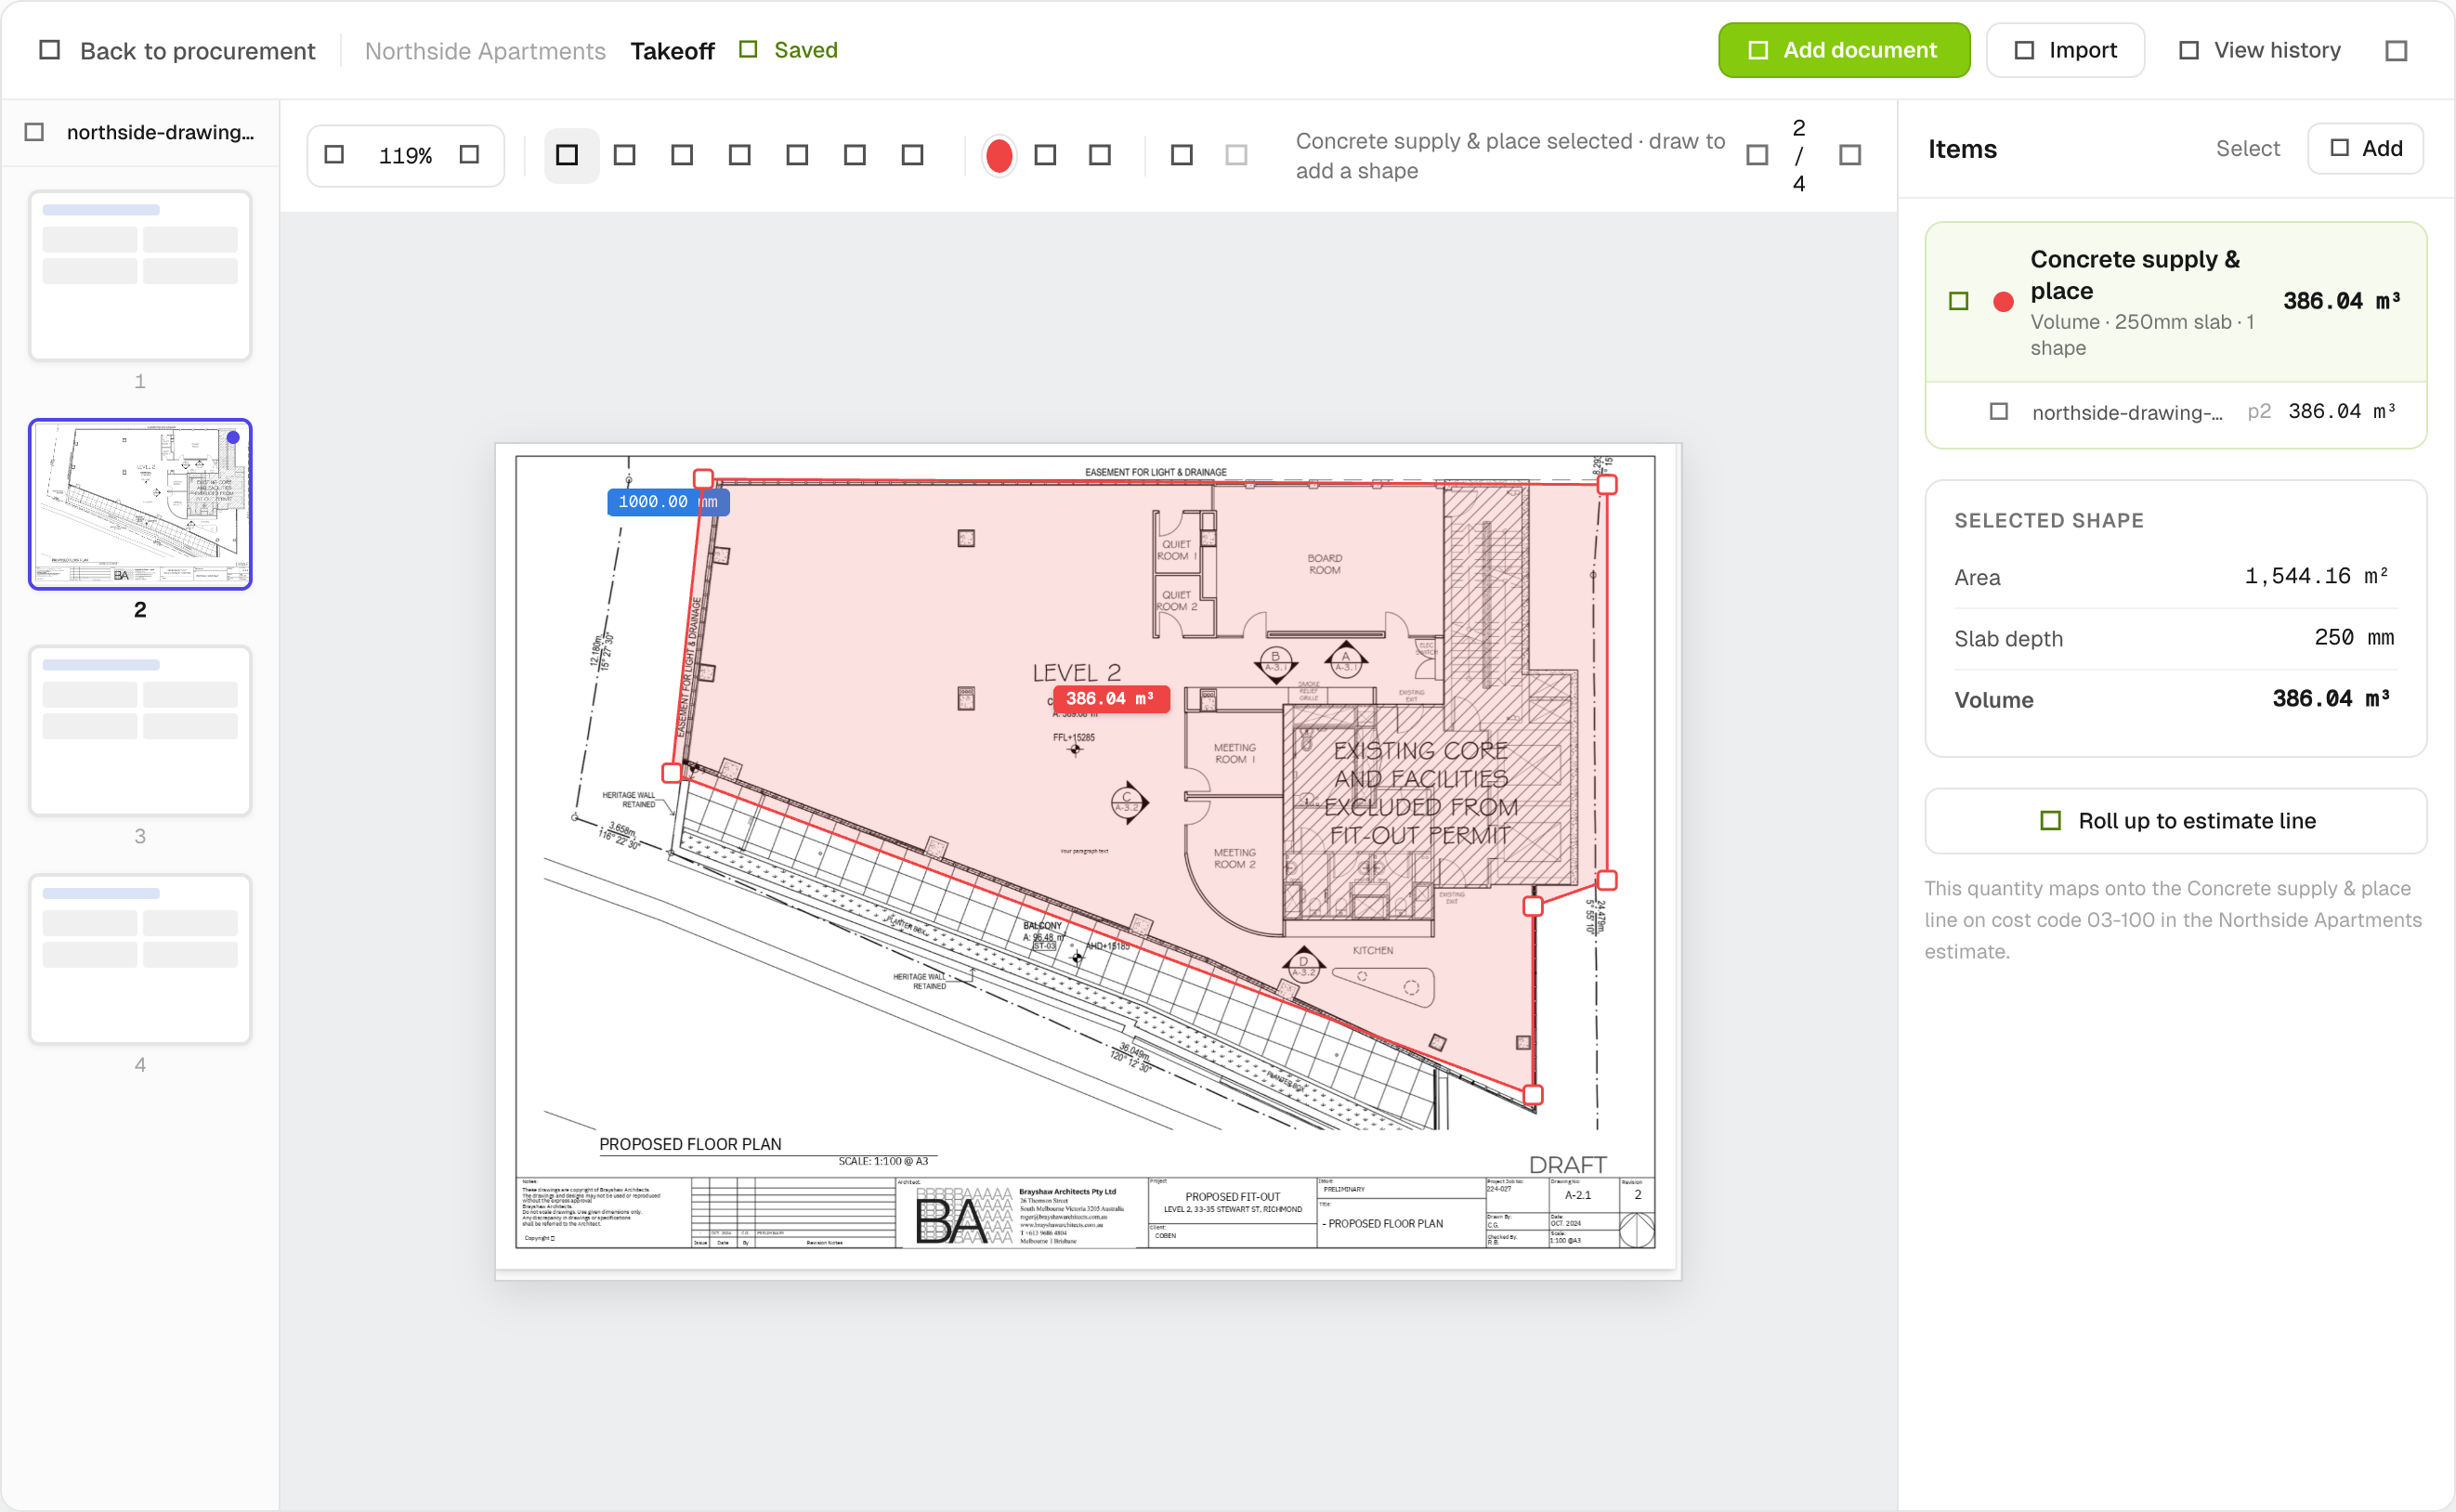Click Roll up to estimate line
The image size is (2456, 1512).
pos(2175,821)
